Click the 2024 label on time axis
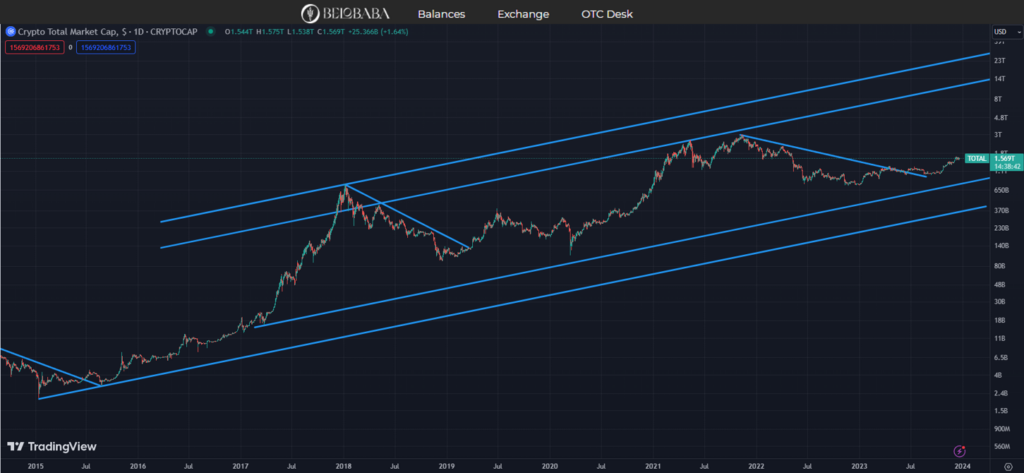 pyautogui.click(x=961, y=466)
